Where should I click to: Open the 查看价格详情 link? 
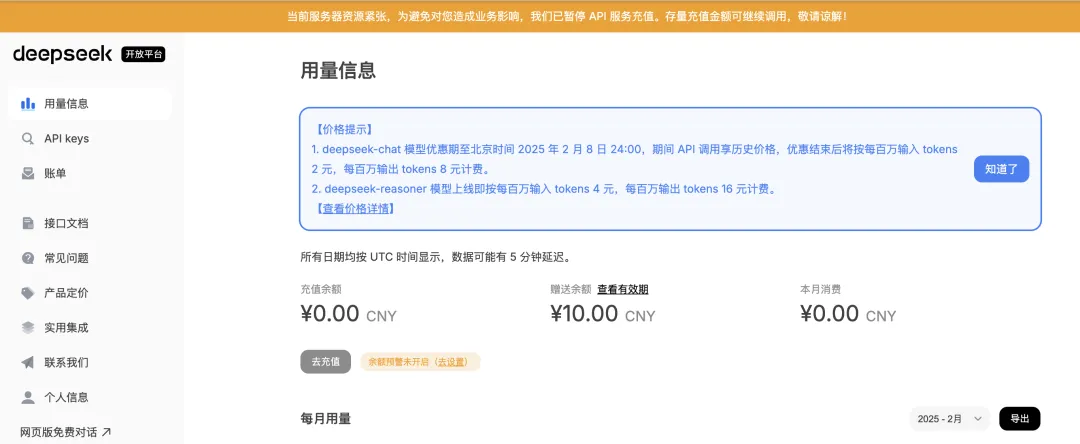pyautogui.click(x=354, y=209)
